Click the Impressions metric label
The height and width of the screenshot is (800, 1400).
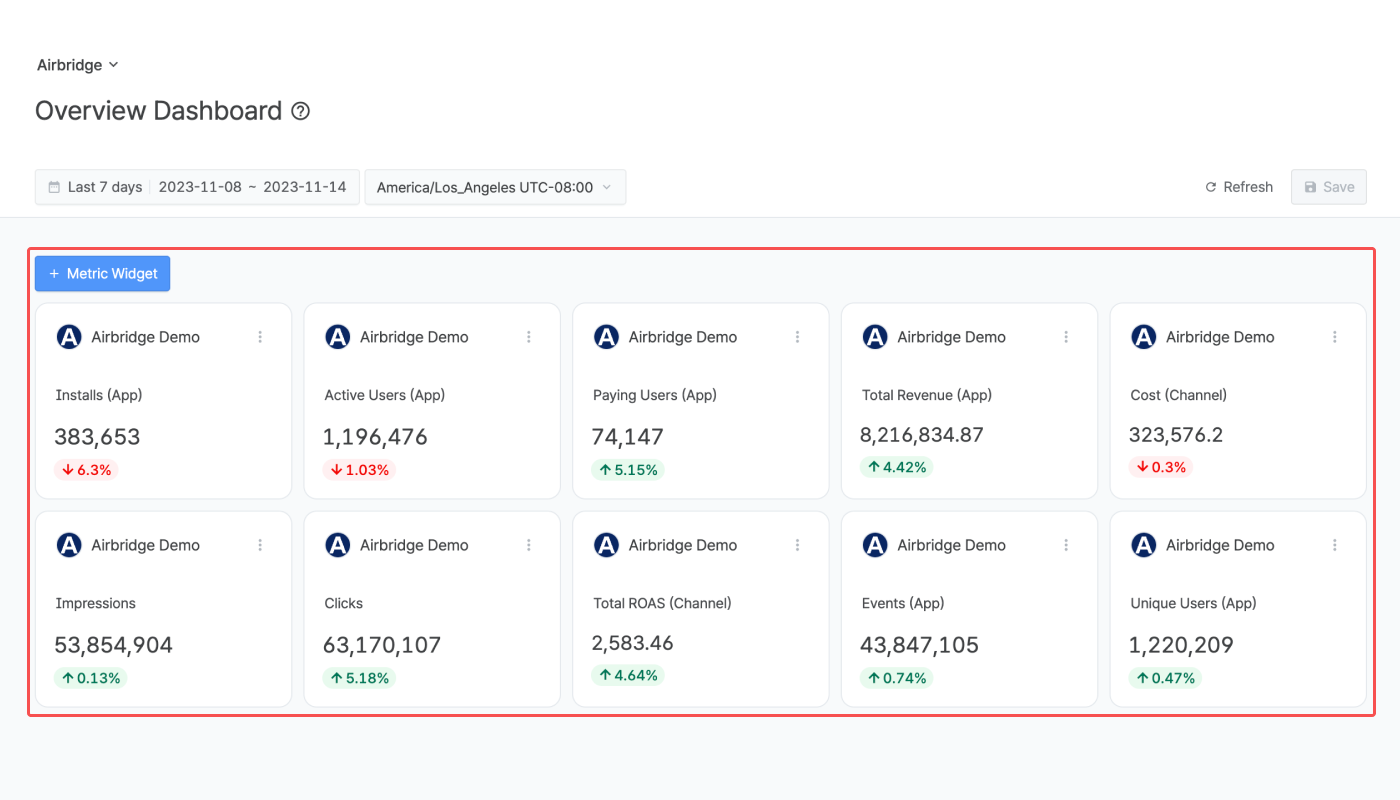(96, 603)
